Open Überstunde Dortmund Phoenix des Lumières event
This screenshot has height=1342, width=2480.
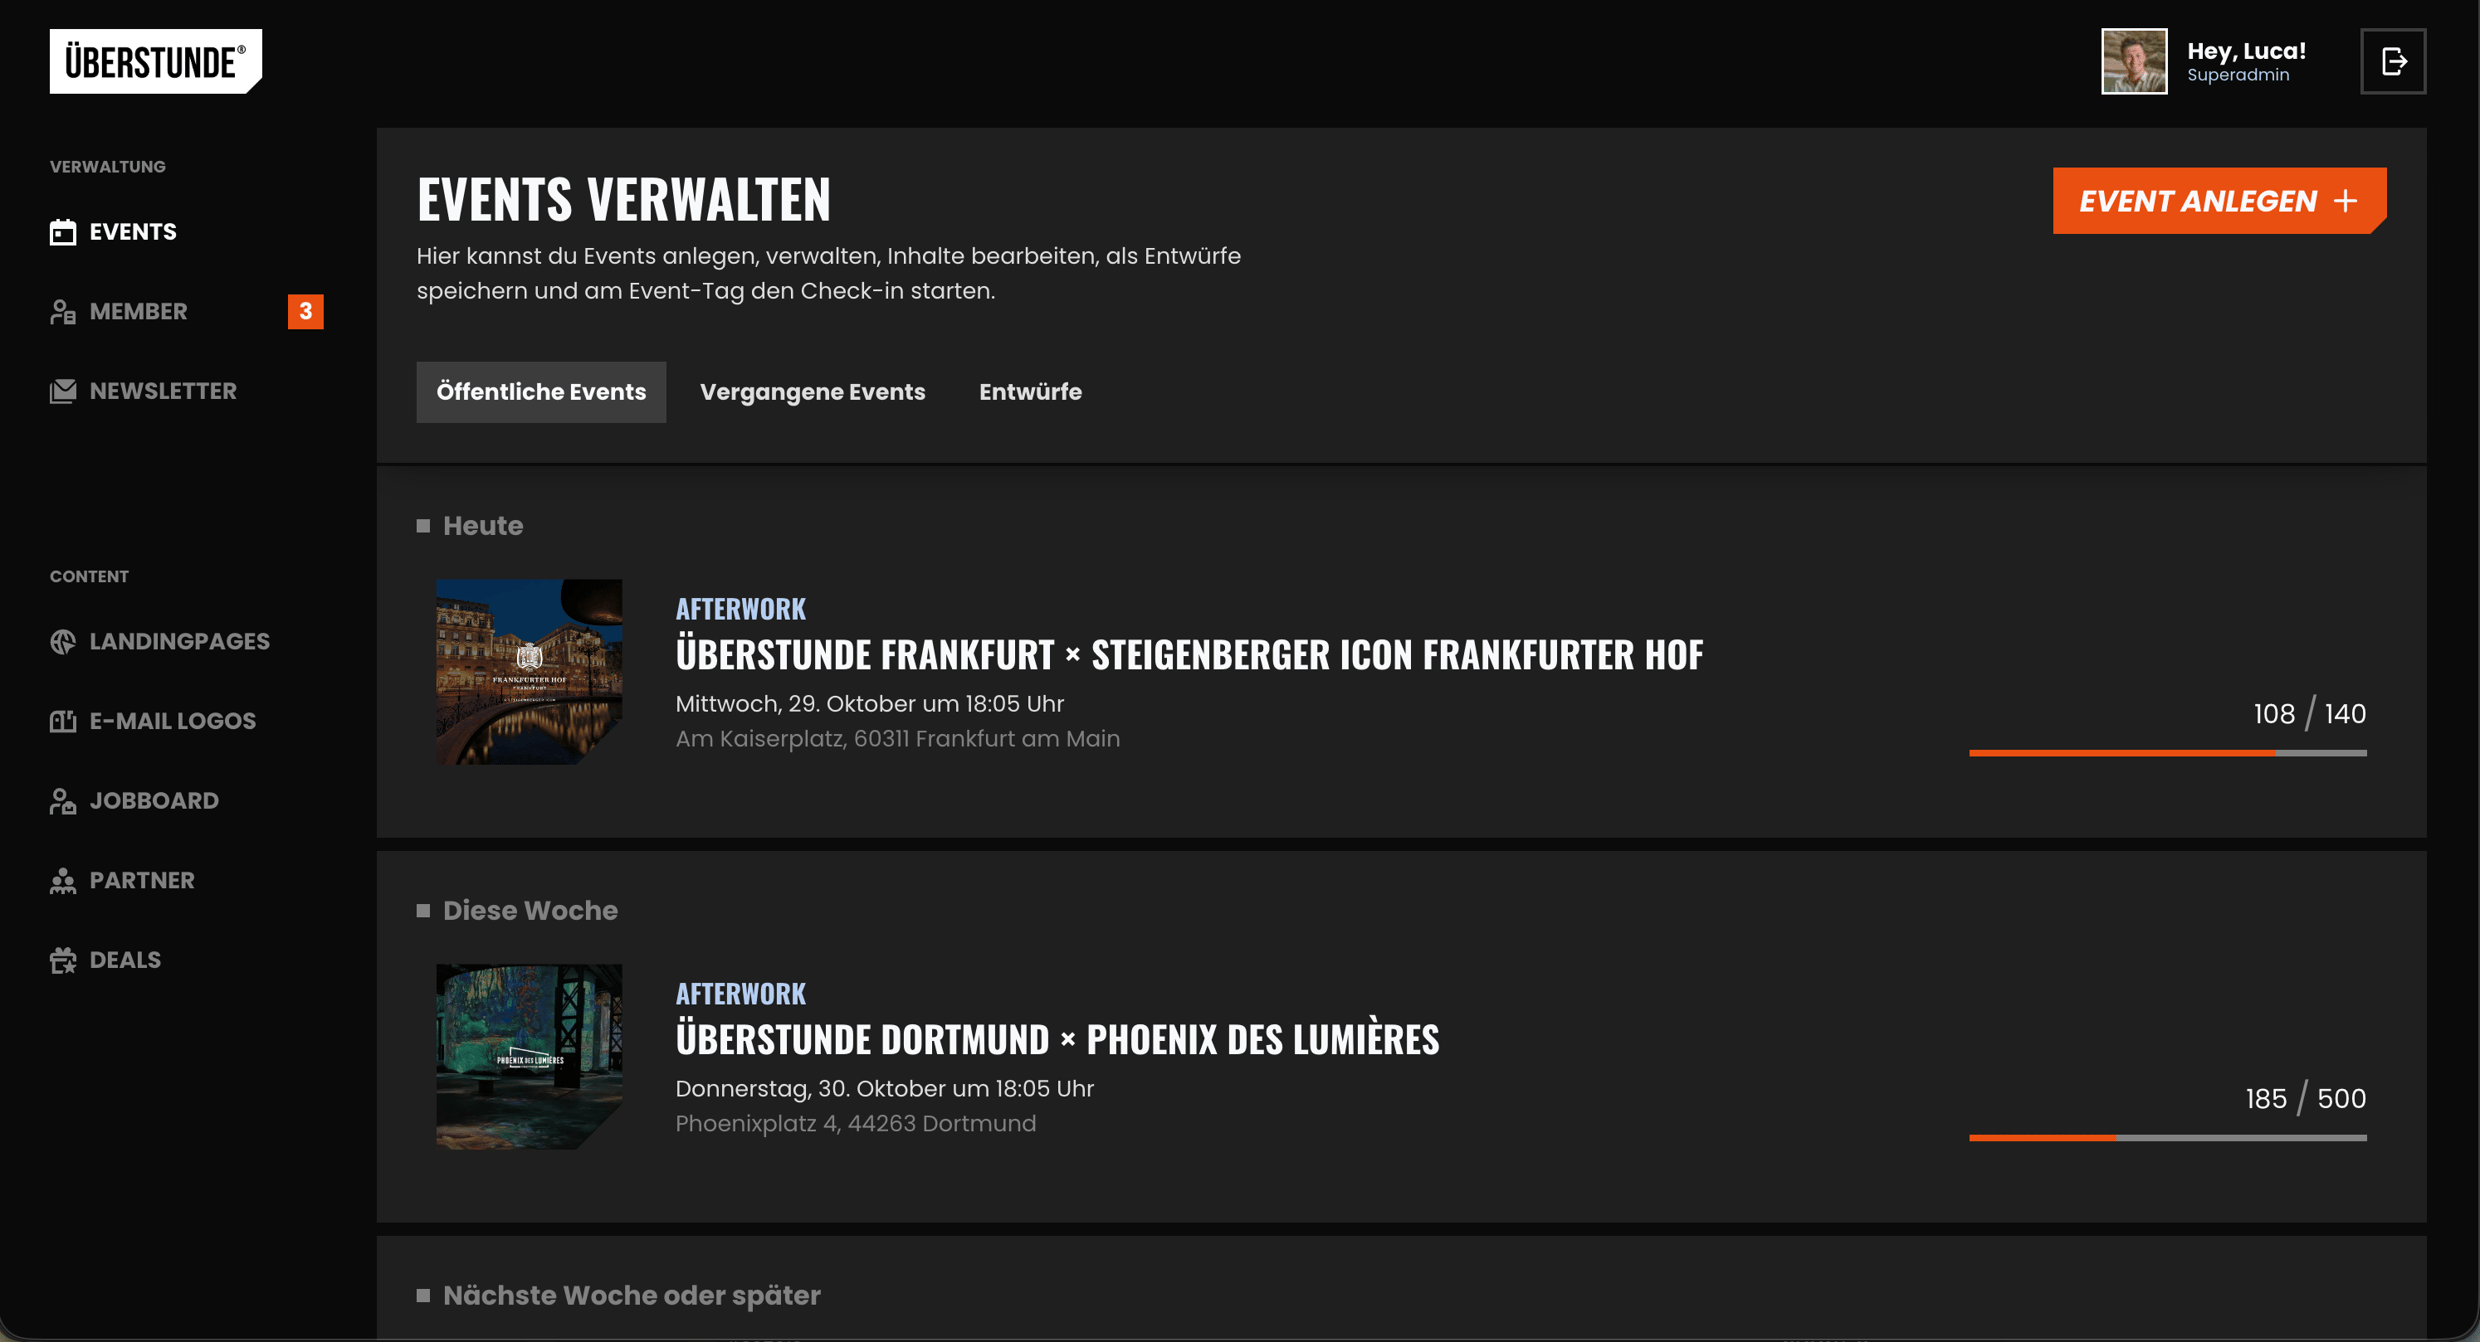(x=1056, y=1040)
